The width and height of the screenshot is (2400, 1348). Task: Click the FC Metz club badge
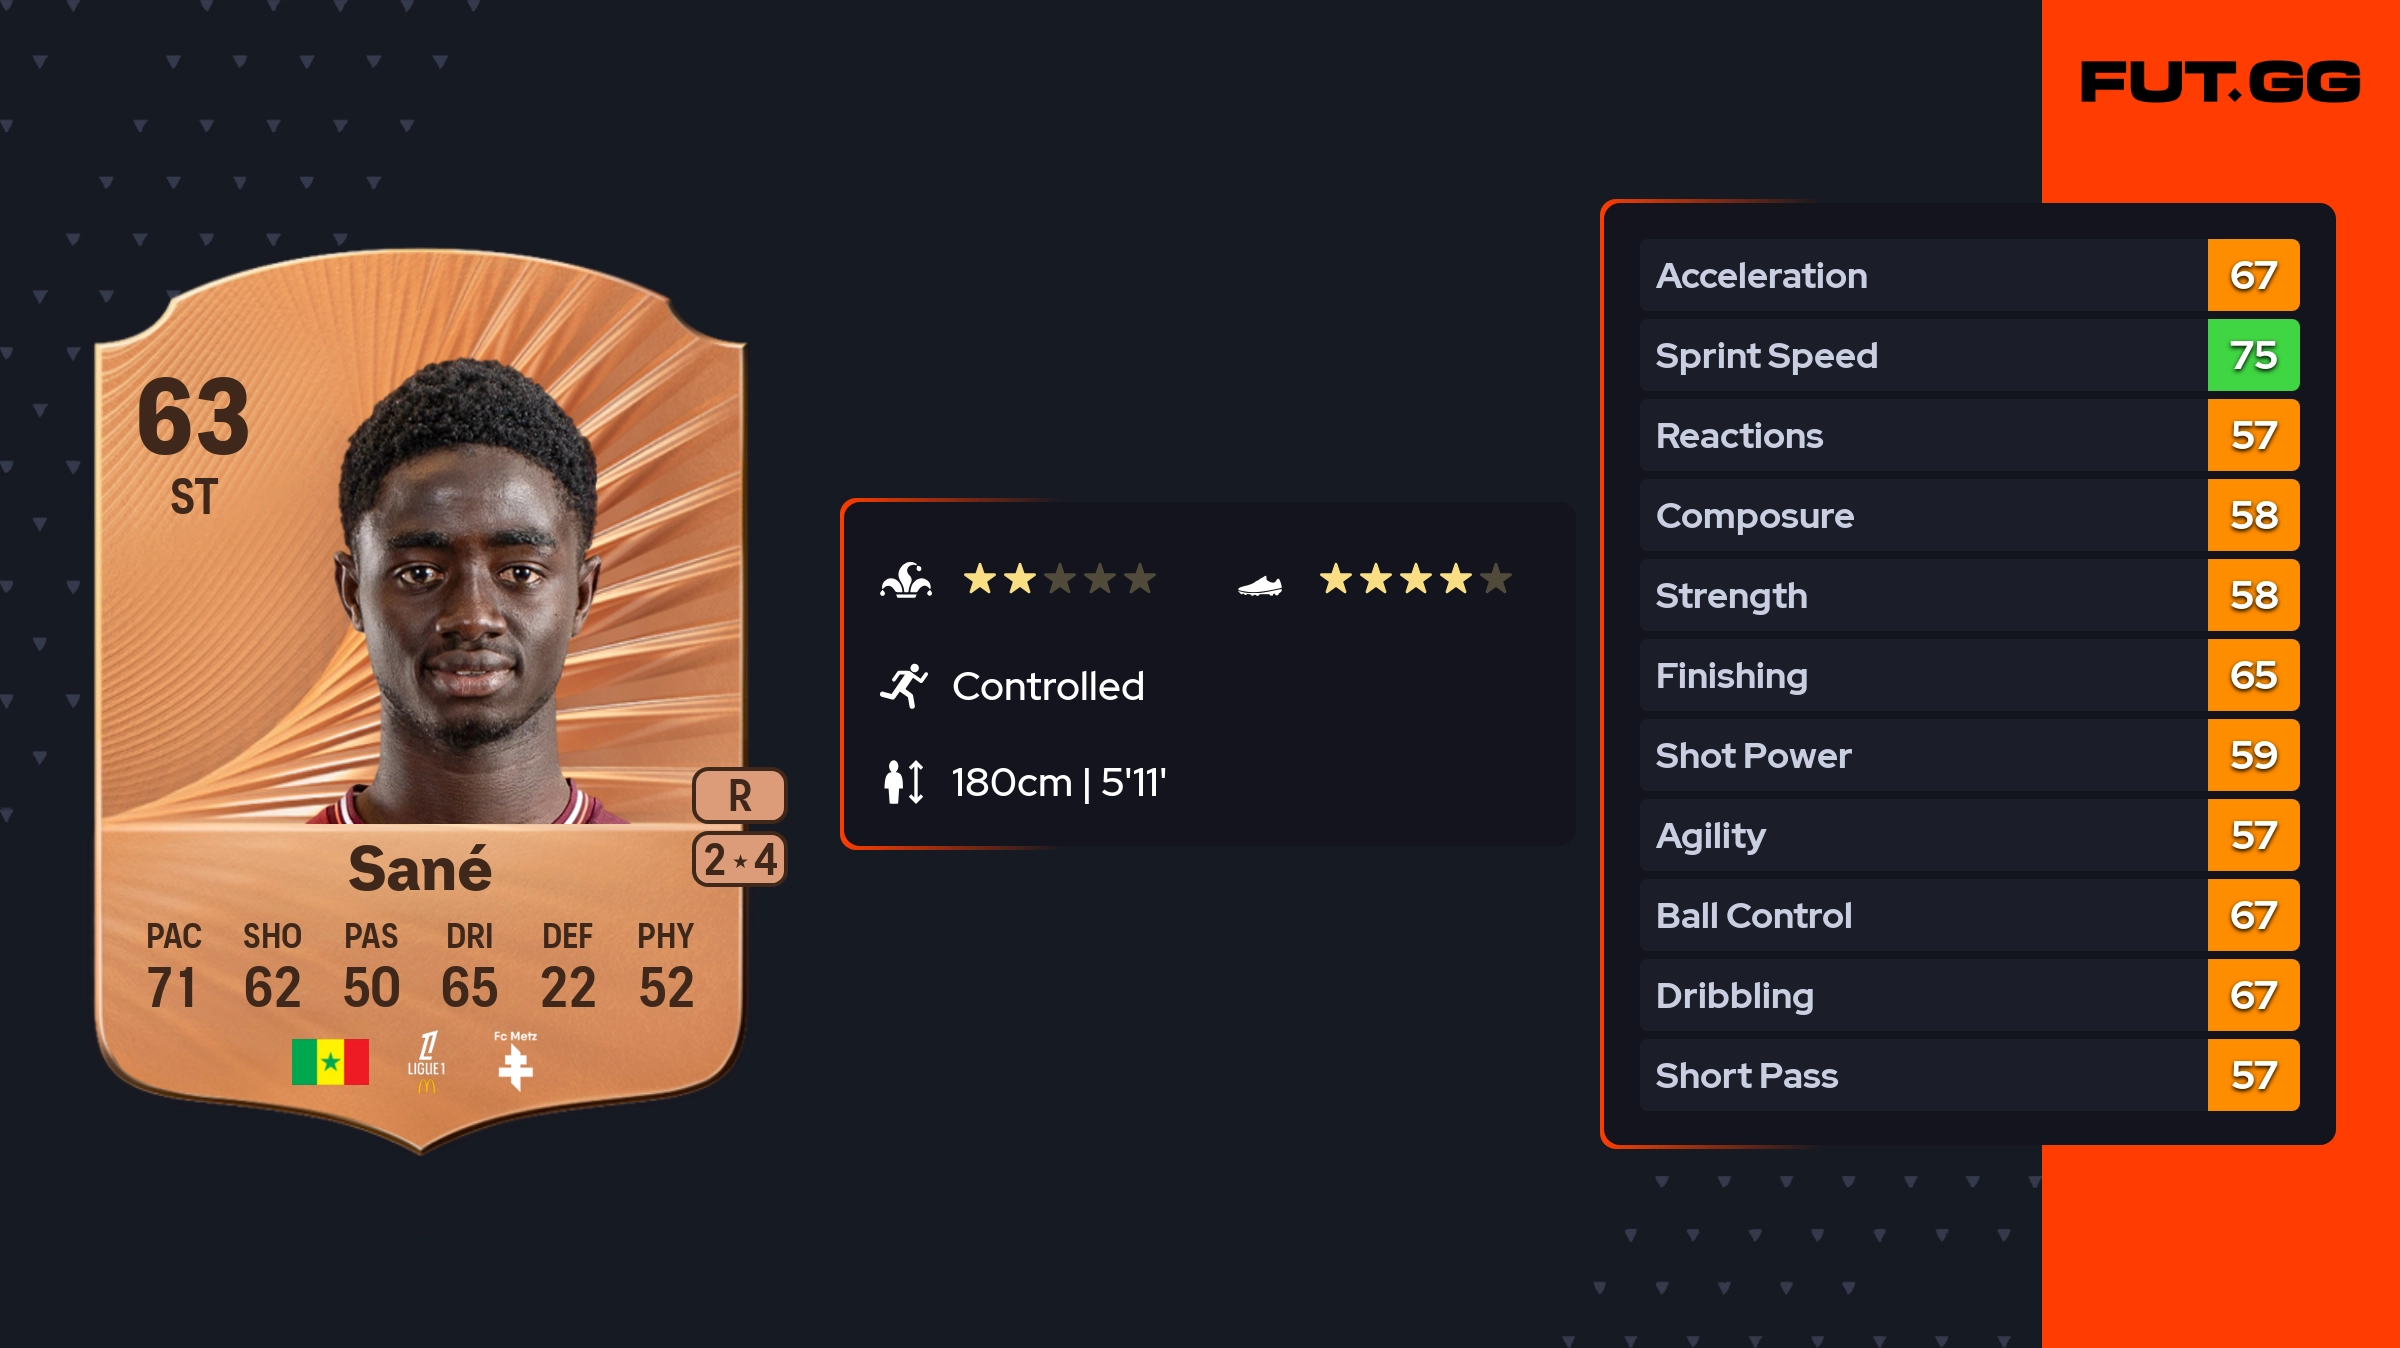click(515, 1062)
